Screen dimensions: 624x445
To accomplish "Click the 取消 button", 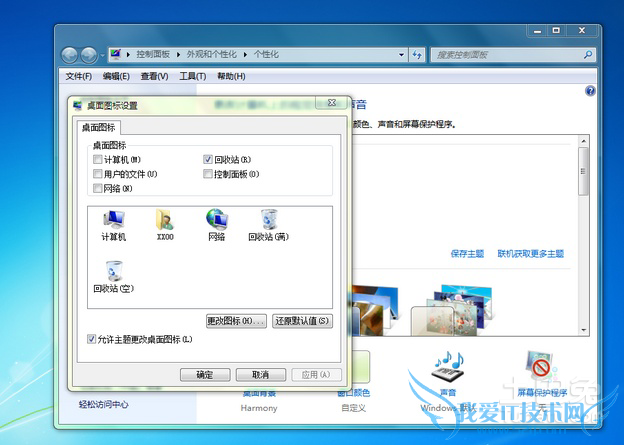I will pos(261,375).
